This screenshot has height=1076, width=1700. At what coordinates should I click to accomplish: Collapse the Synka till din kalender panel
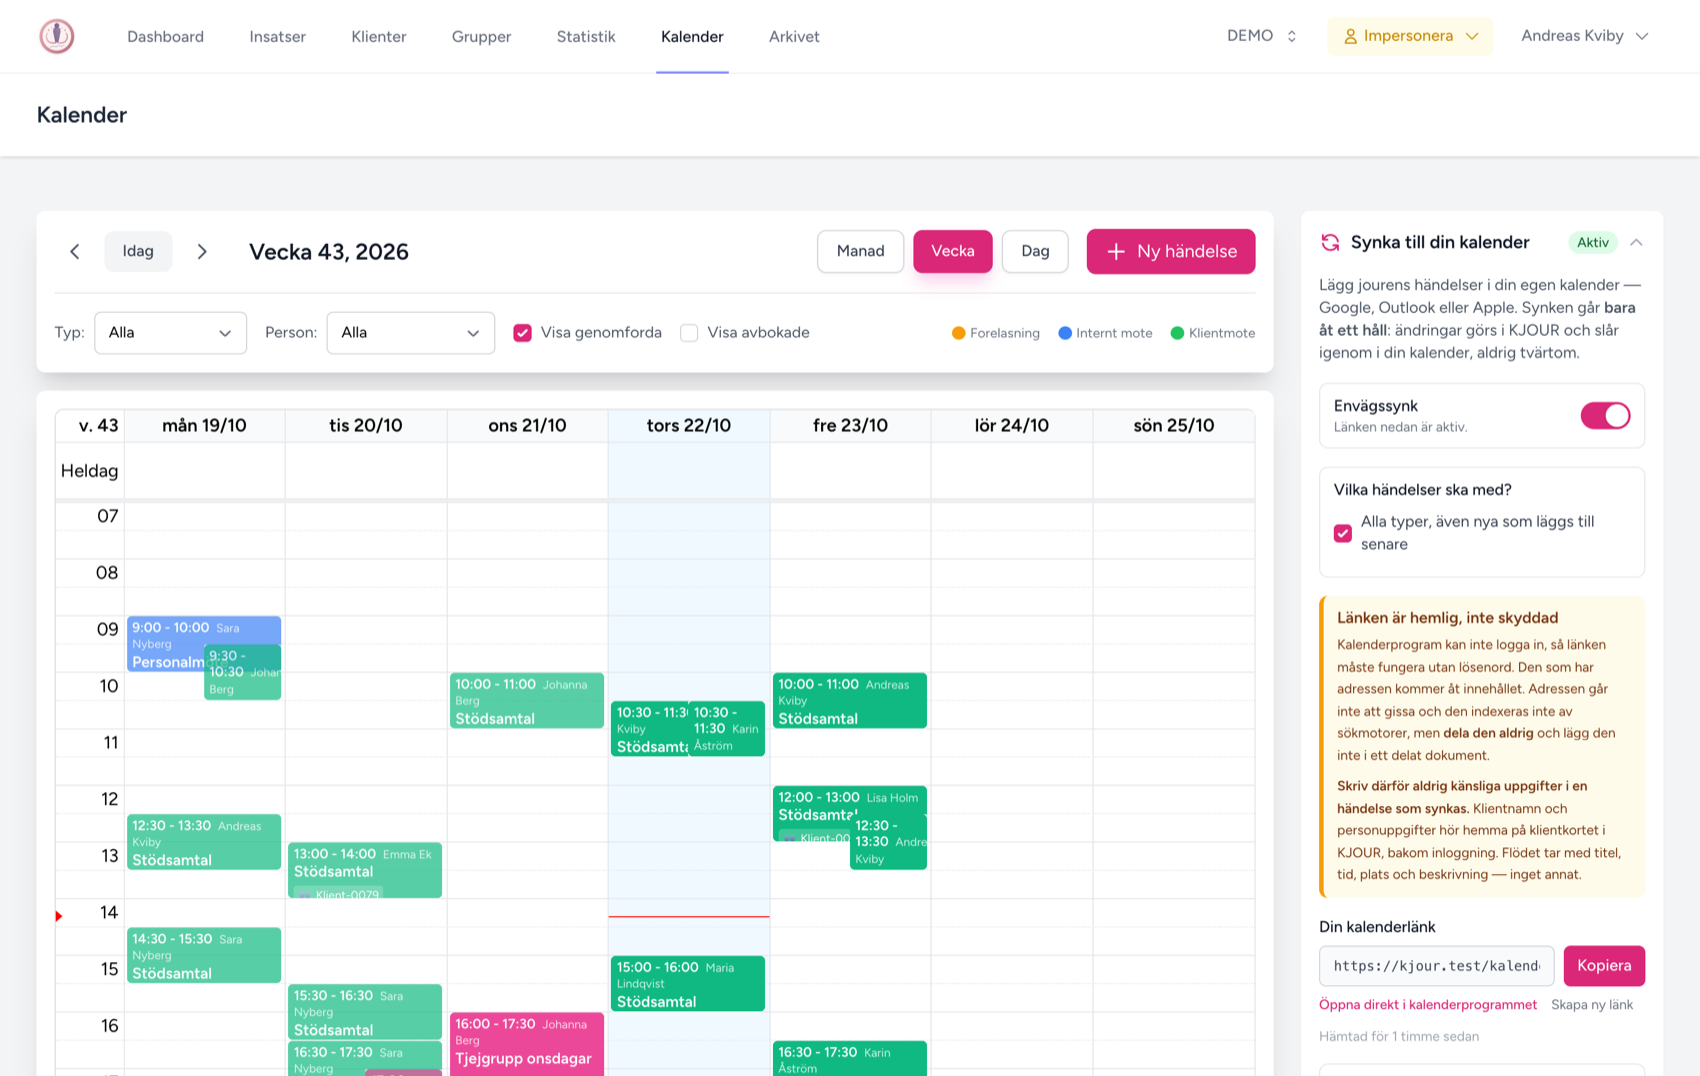[x=1636, y=242]
